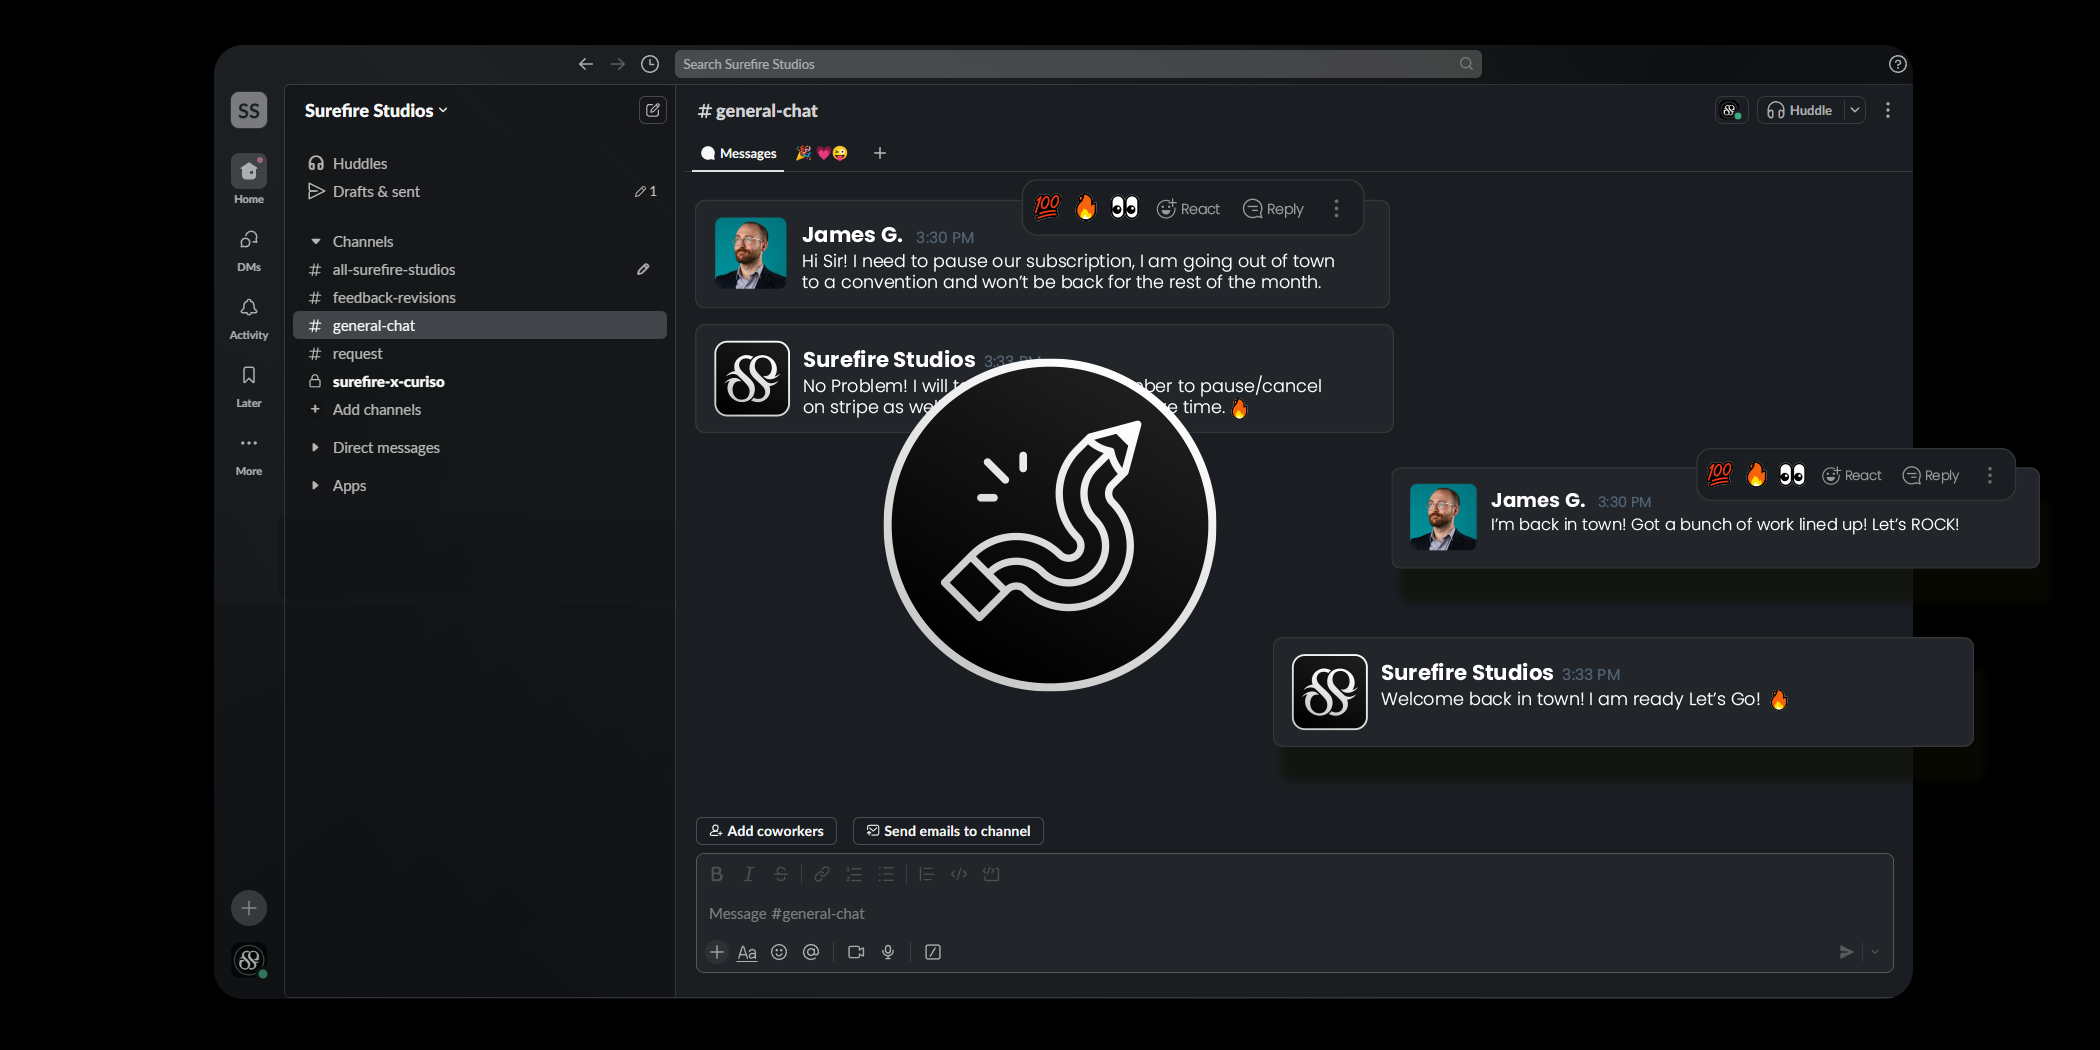Toggle the 🔥 reaction on James's message
This screenshot has height=1050, width=2100.
(x=1085, y=207)
